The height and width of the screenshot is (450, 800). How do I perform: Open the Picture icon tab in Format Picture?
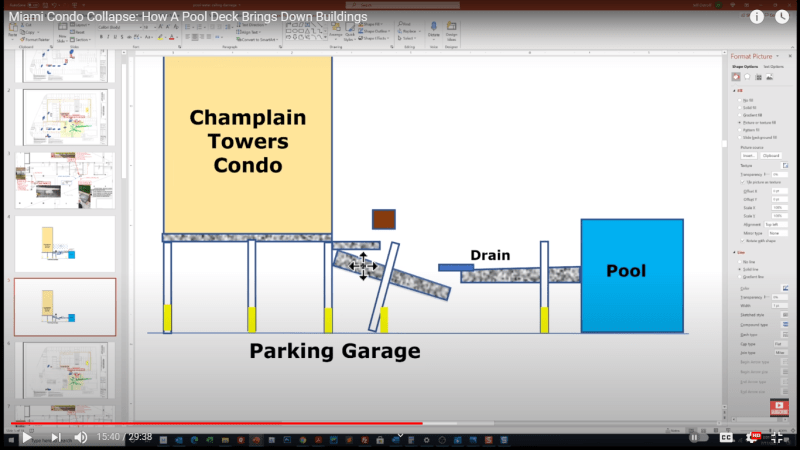(770, 77)
